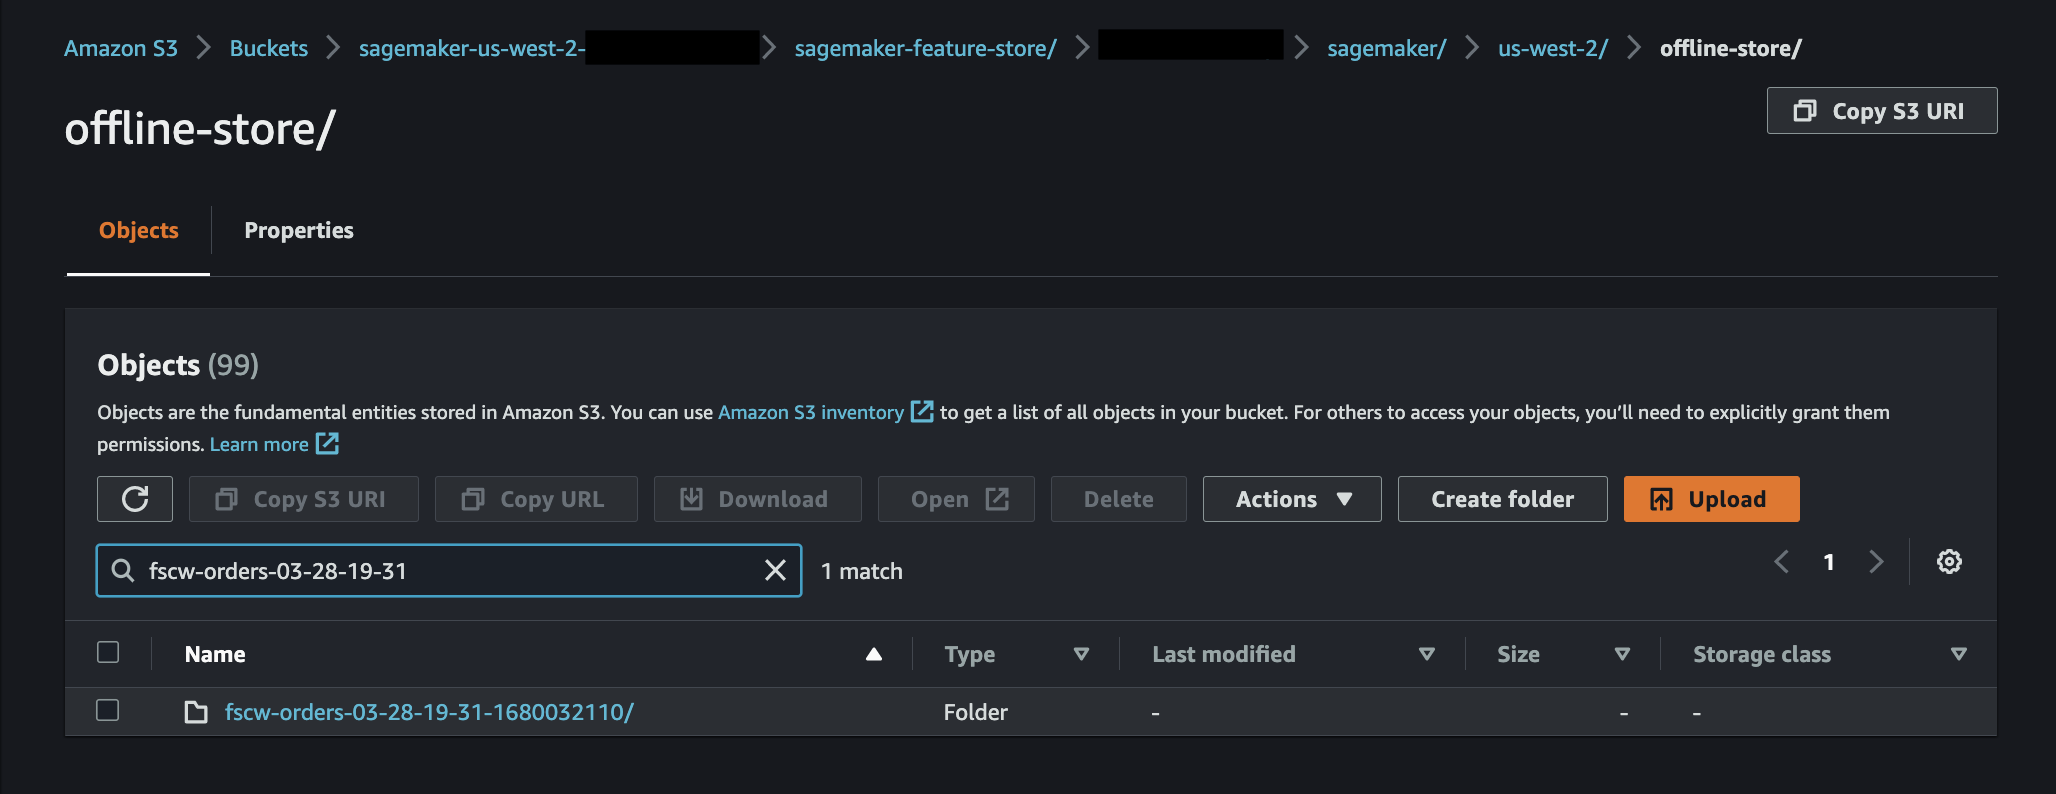Click page number 1 in pagination
2056x794 pixels.
(1829, 562)
